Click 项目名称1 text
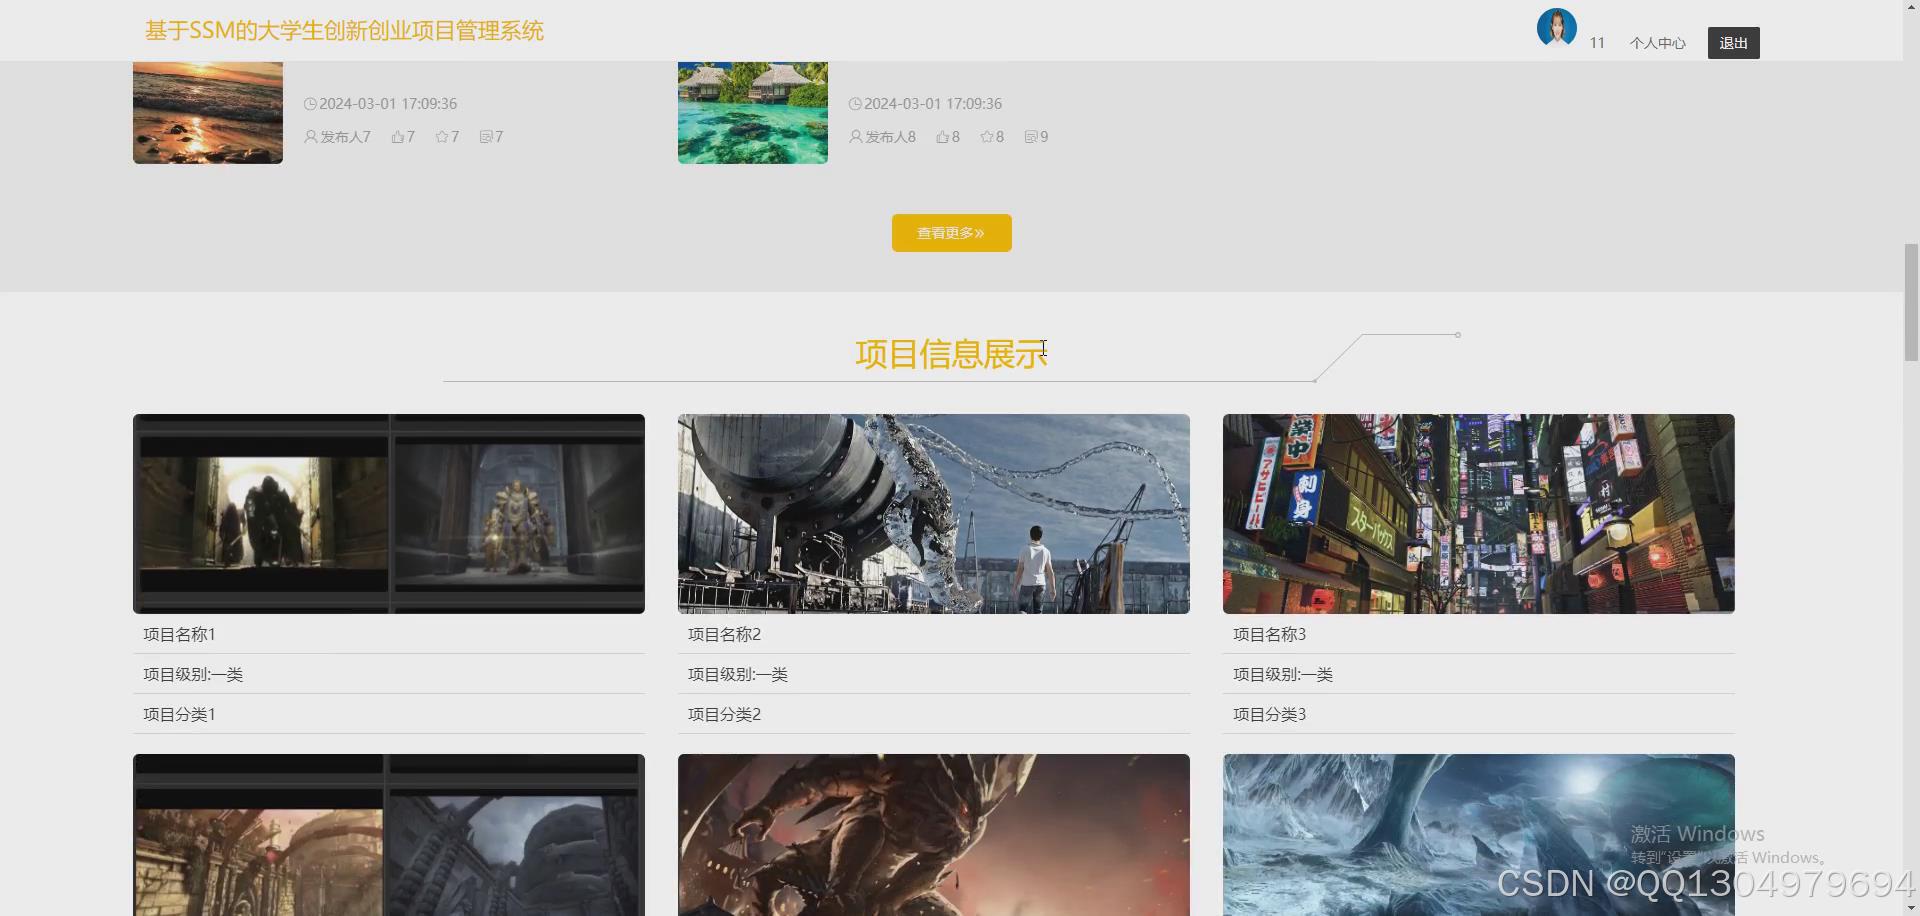This screenshot has height=916, width=1920. click(179, 635)
